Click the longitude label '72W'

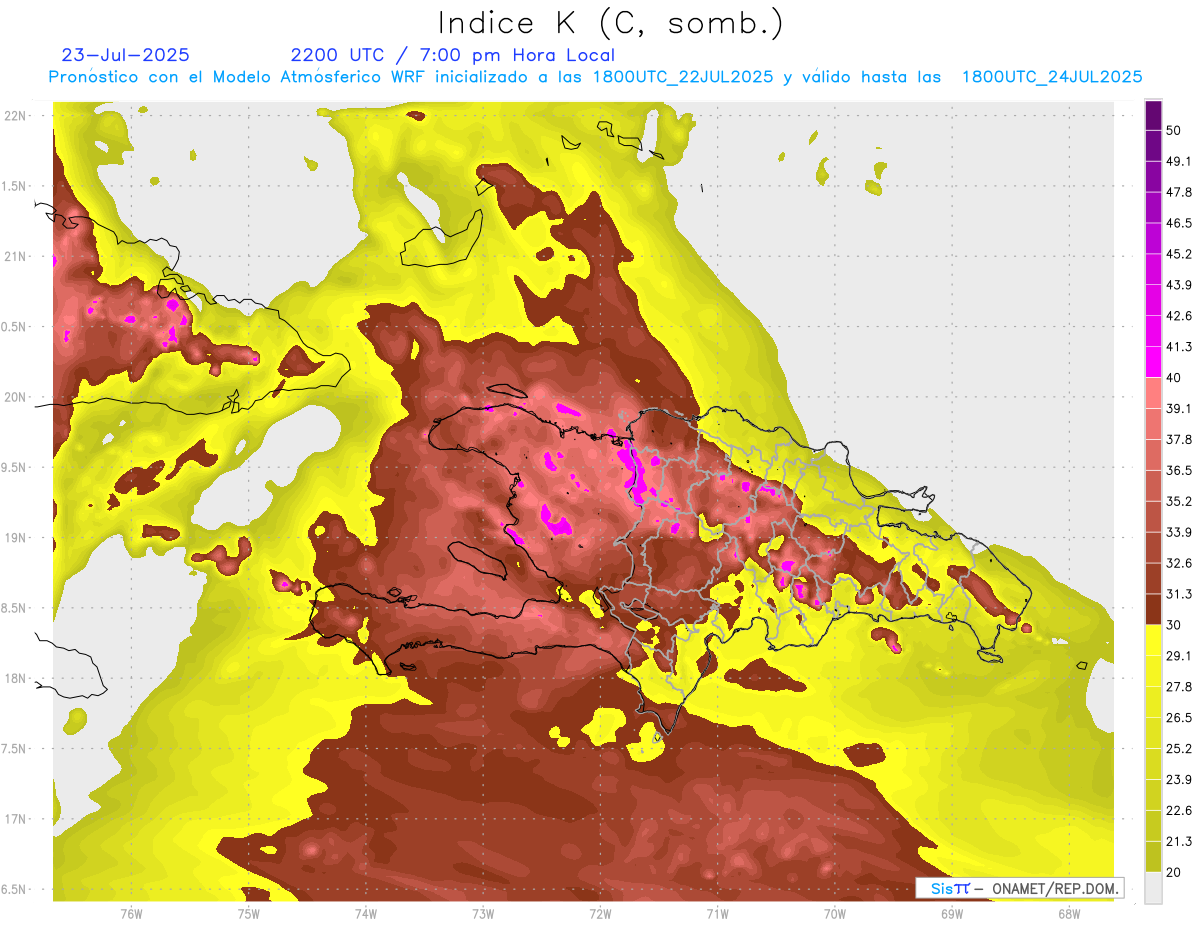click(600, 913)
